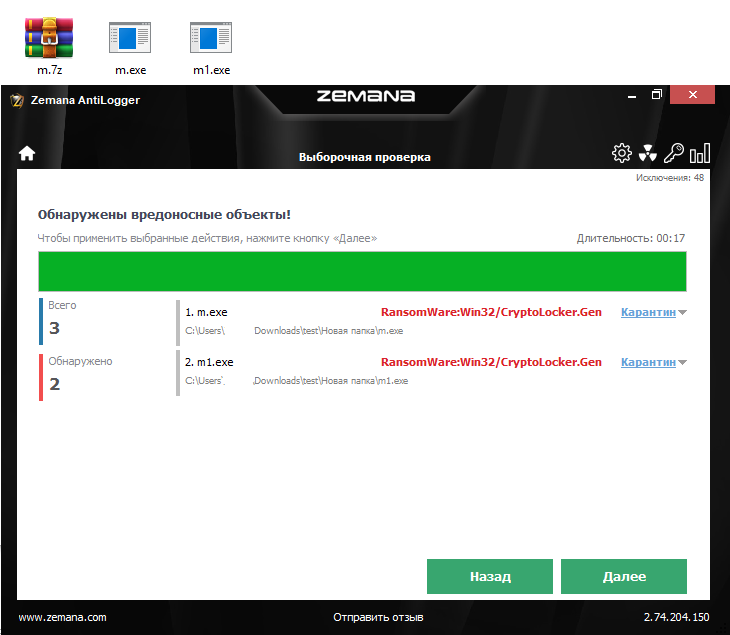Open license key icon
This screenshot has width=730, height=635.
pyautogui.click(x=673, y=153)
